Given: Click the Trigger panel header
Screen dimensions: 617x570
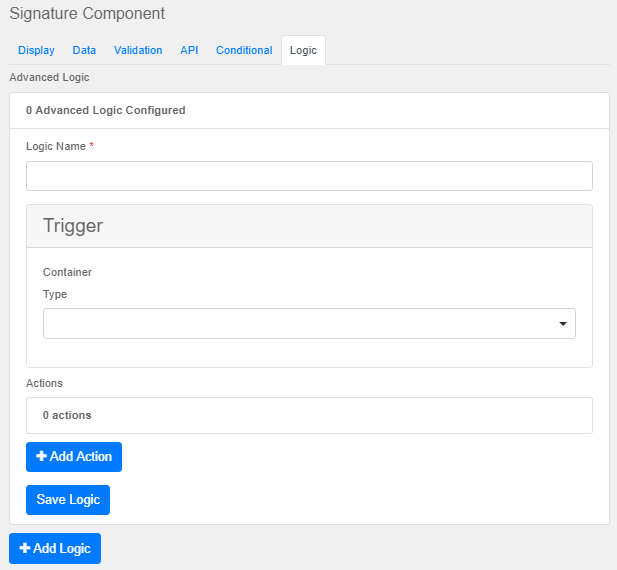Looking at the screenshot, I should 309,226.
